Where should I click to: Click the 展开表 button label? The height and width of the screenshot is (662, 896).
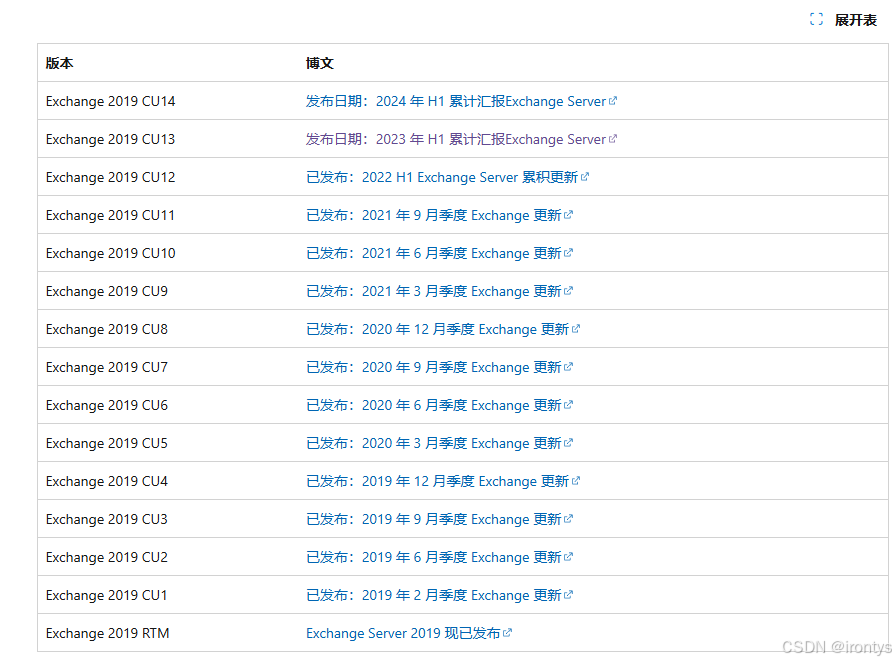(855, 20)
